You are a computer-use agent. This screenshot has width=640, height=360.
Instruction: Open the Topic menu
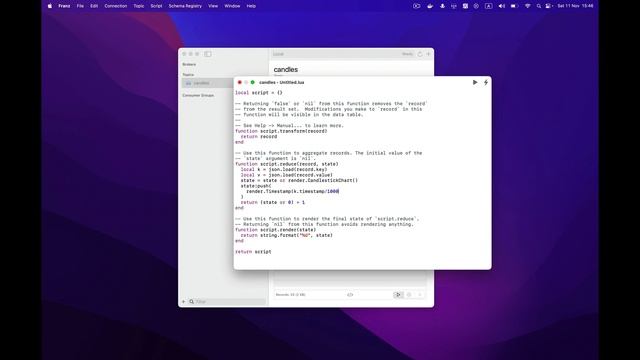[139, 6]
